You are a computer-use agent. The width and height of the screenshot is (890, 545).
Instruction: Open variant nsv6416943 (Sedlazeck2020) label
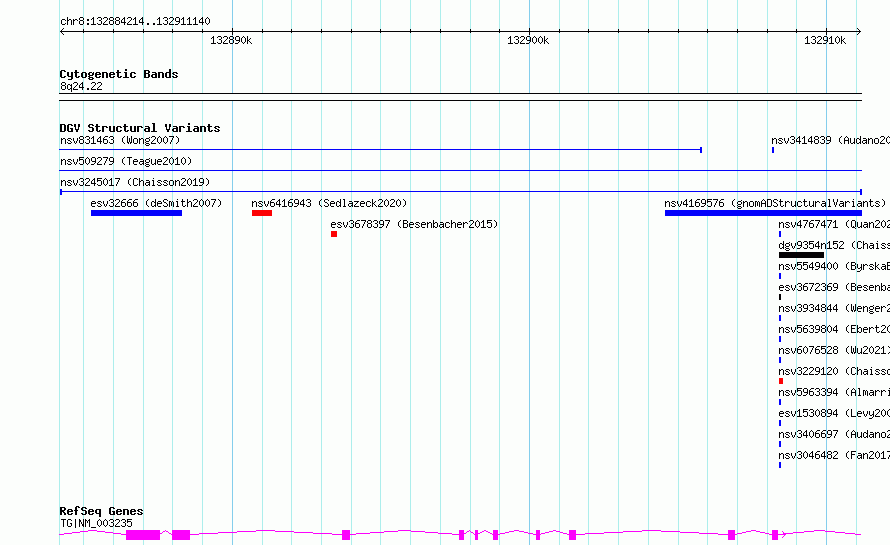click(329, 203)
